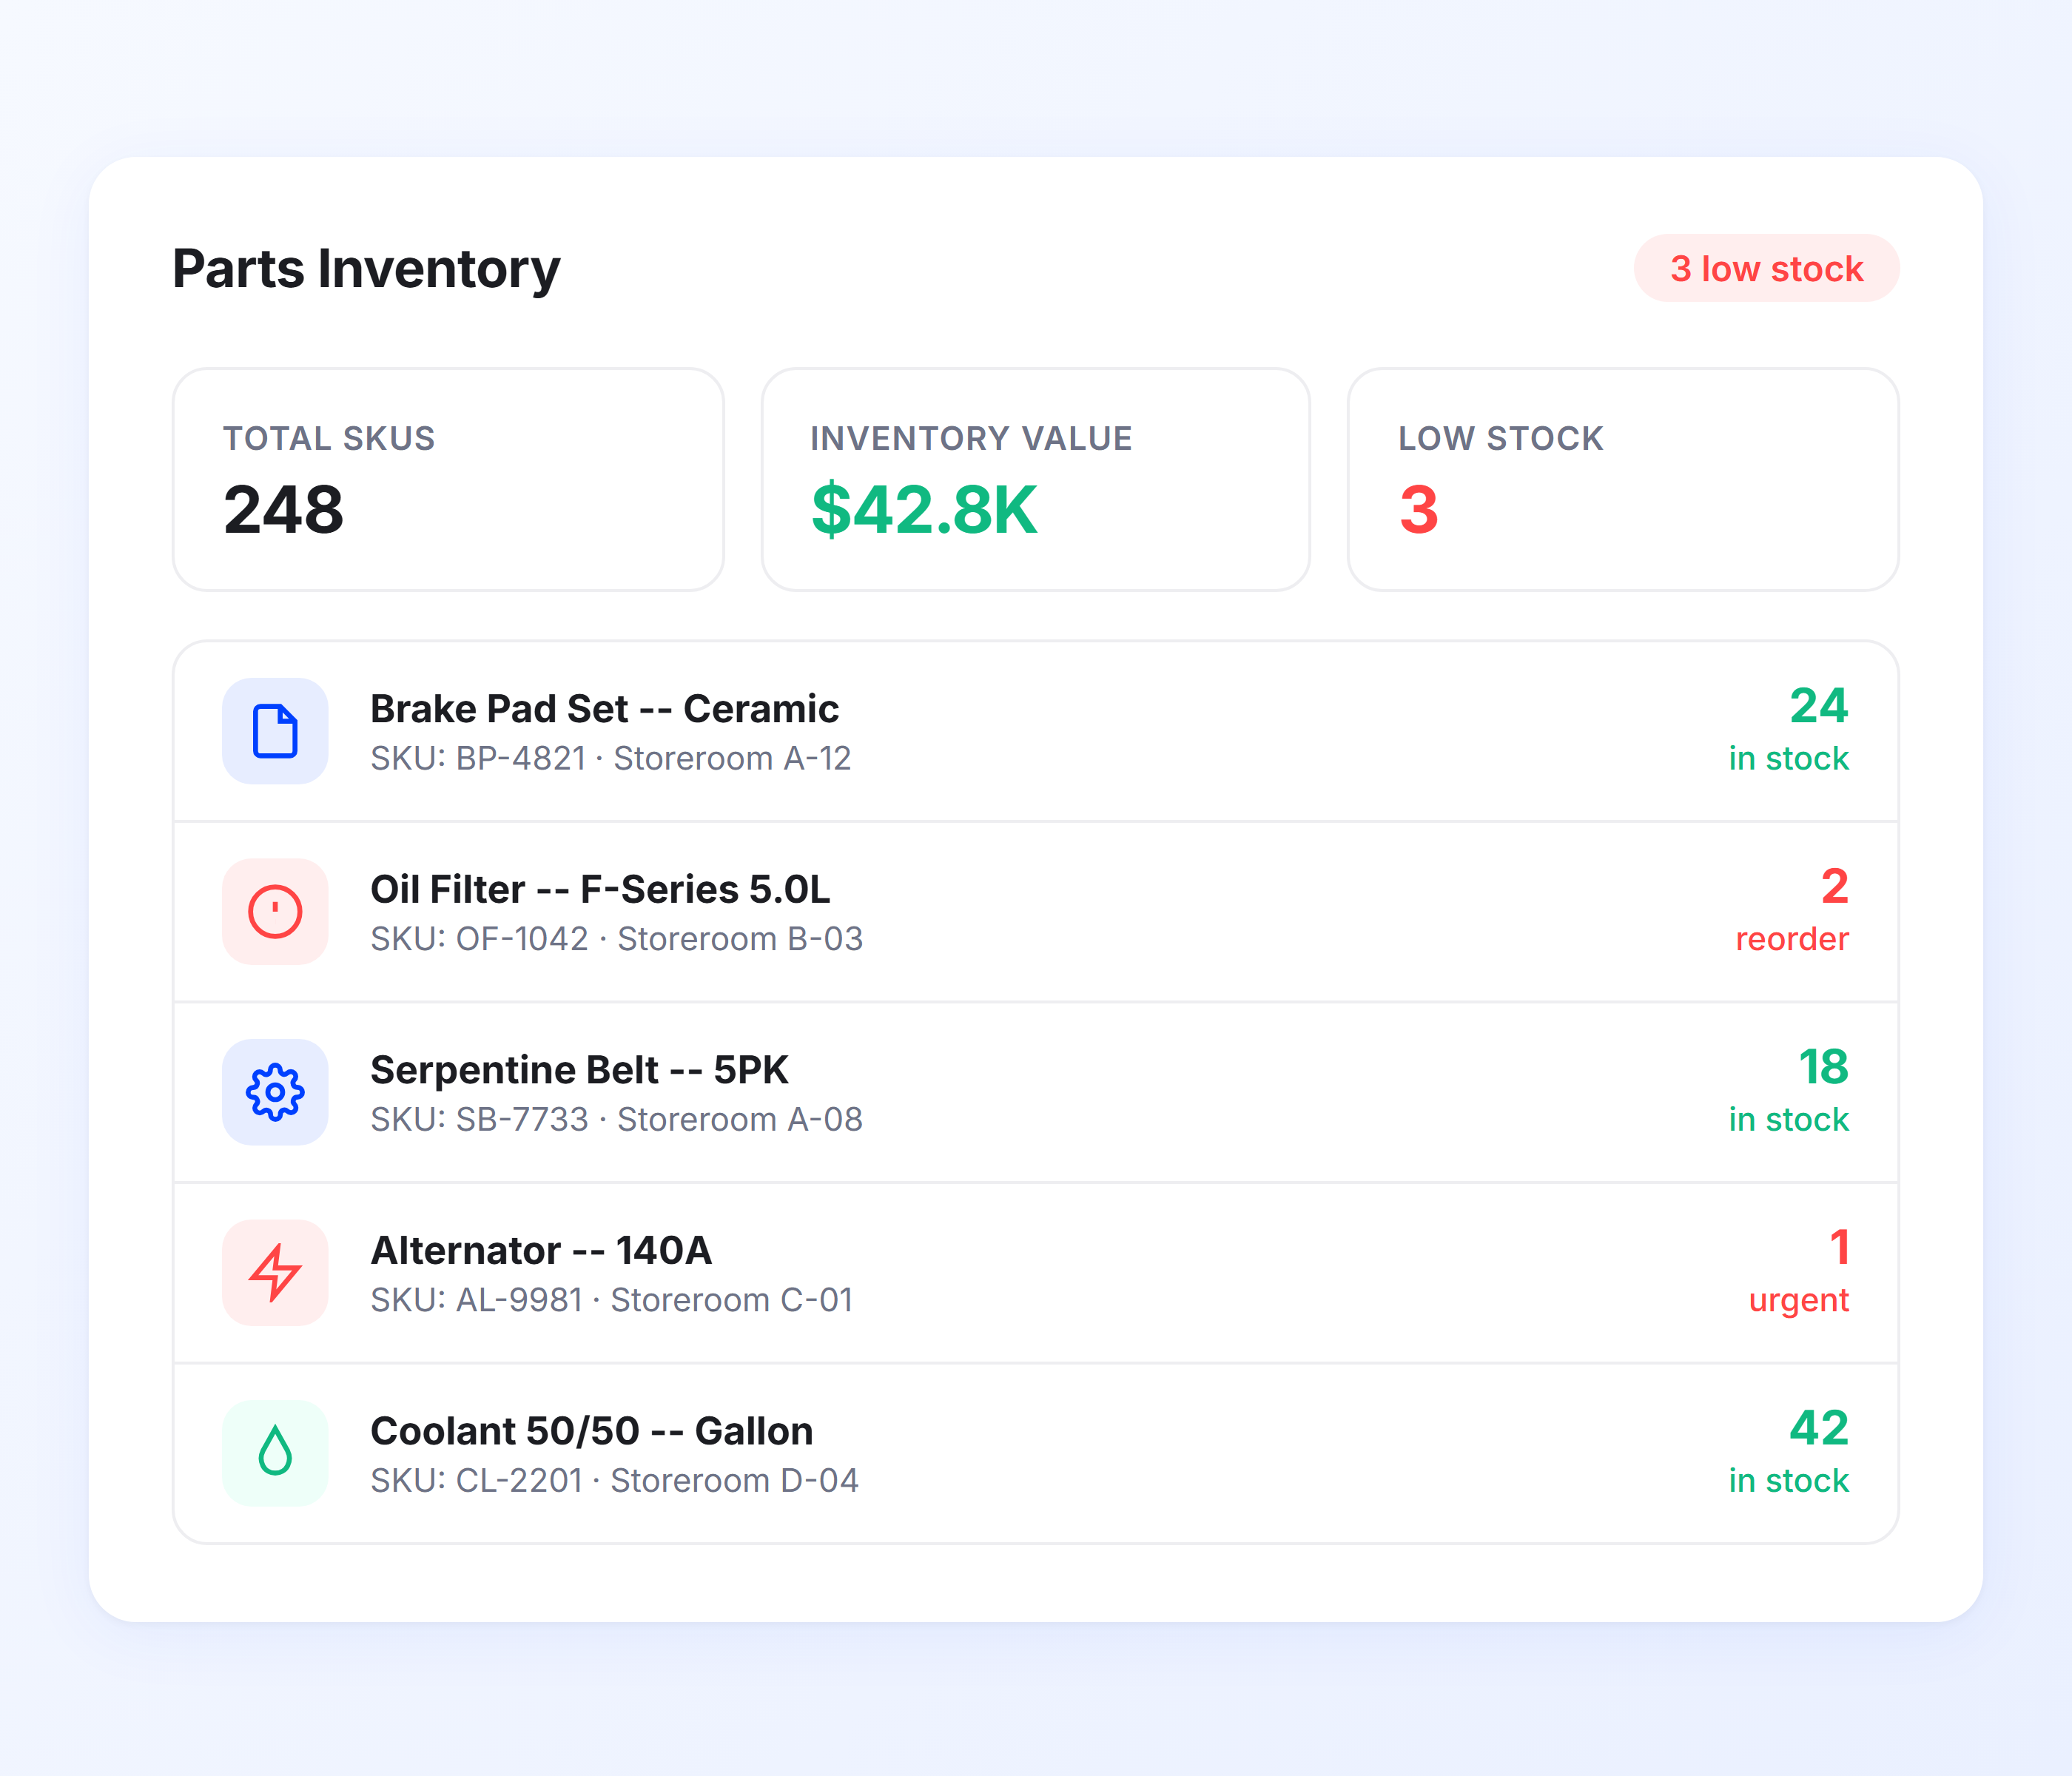Click the lightning bolt icon for Alternator
Viewport: 2072px width, 1776px height.
coord(275,1272)
